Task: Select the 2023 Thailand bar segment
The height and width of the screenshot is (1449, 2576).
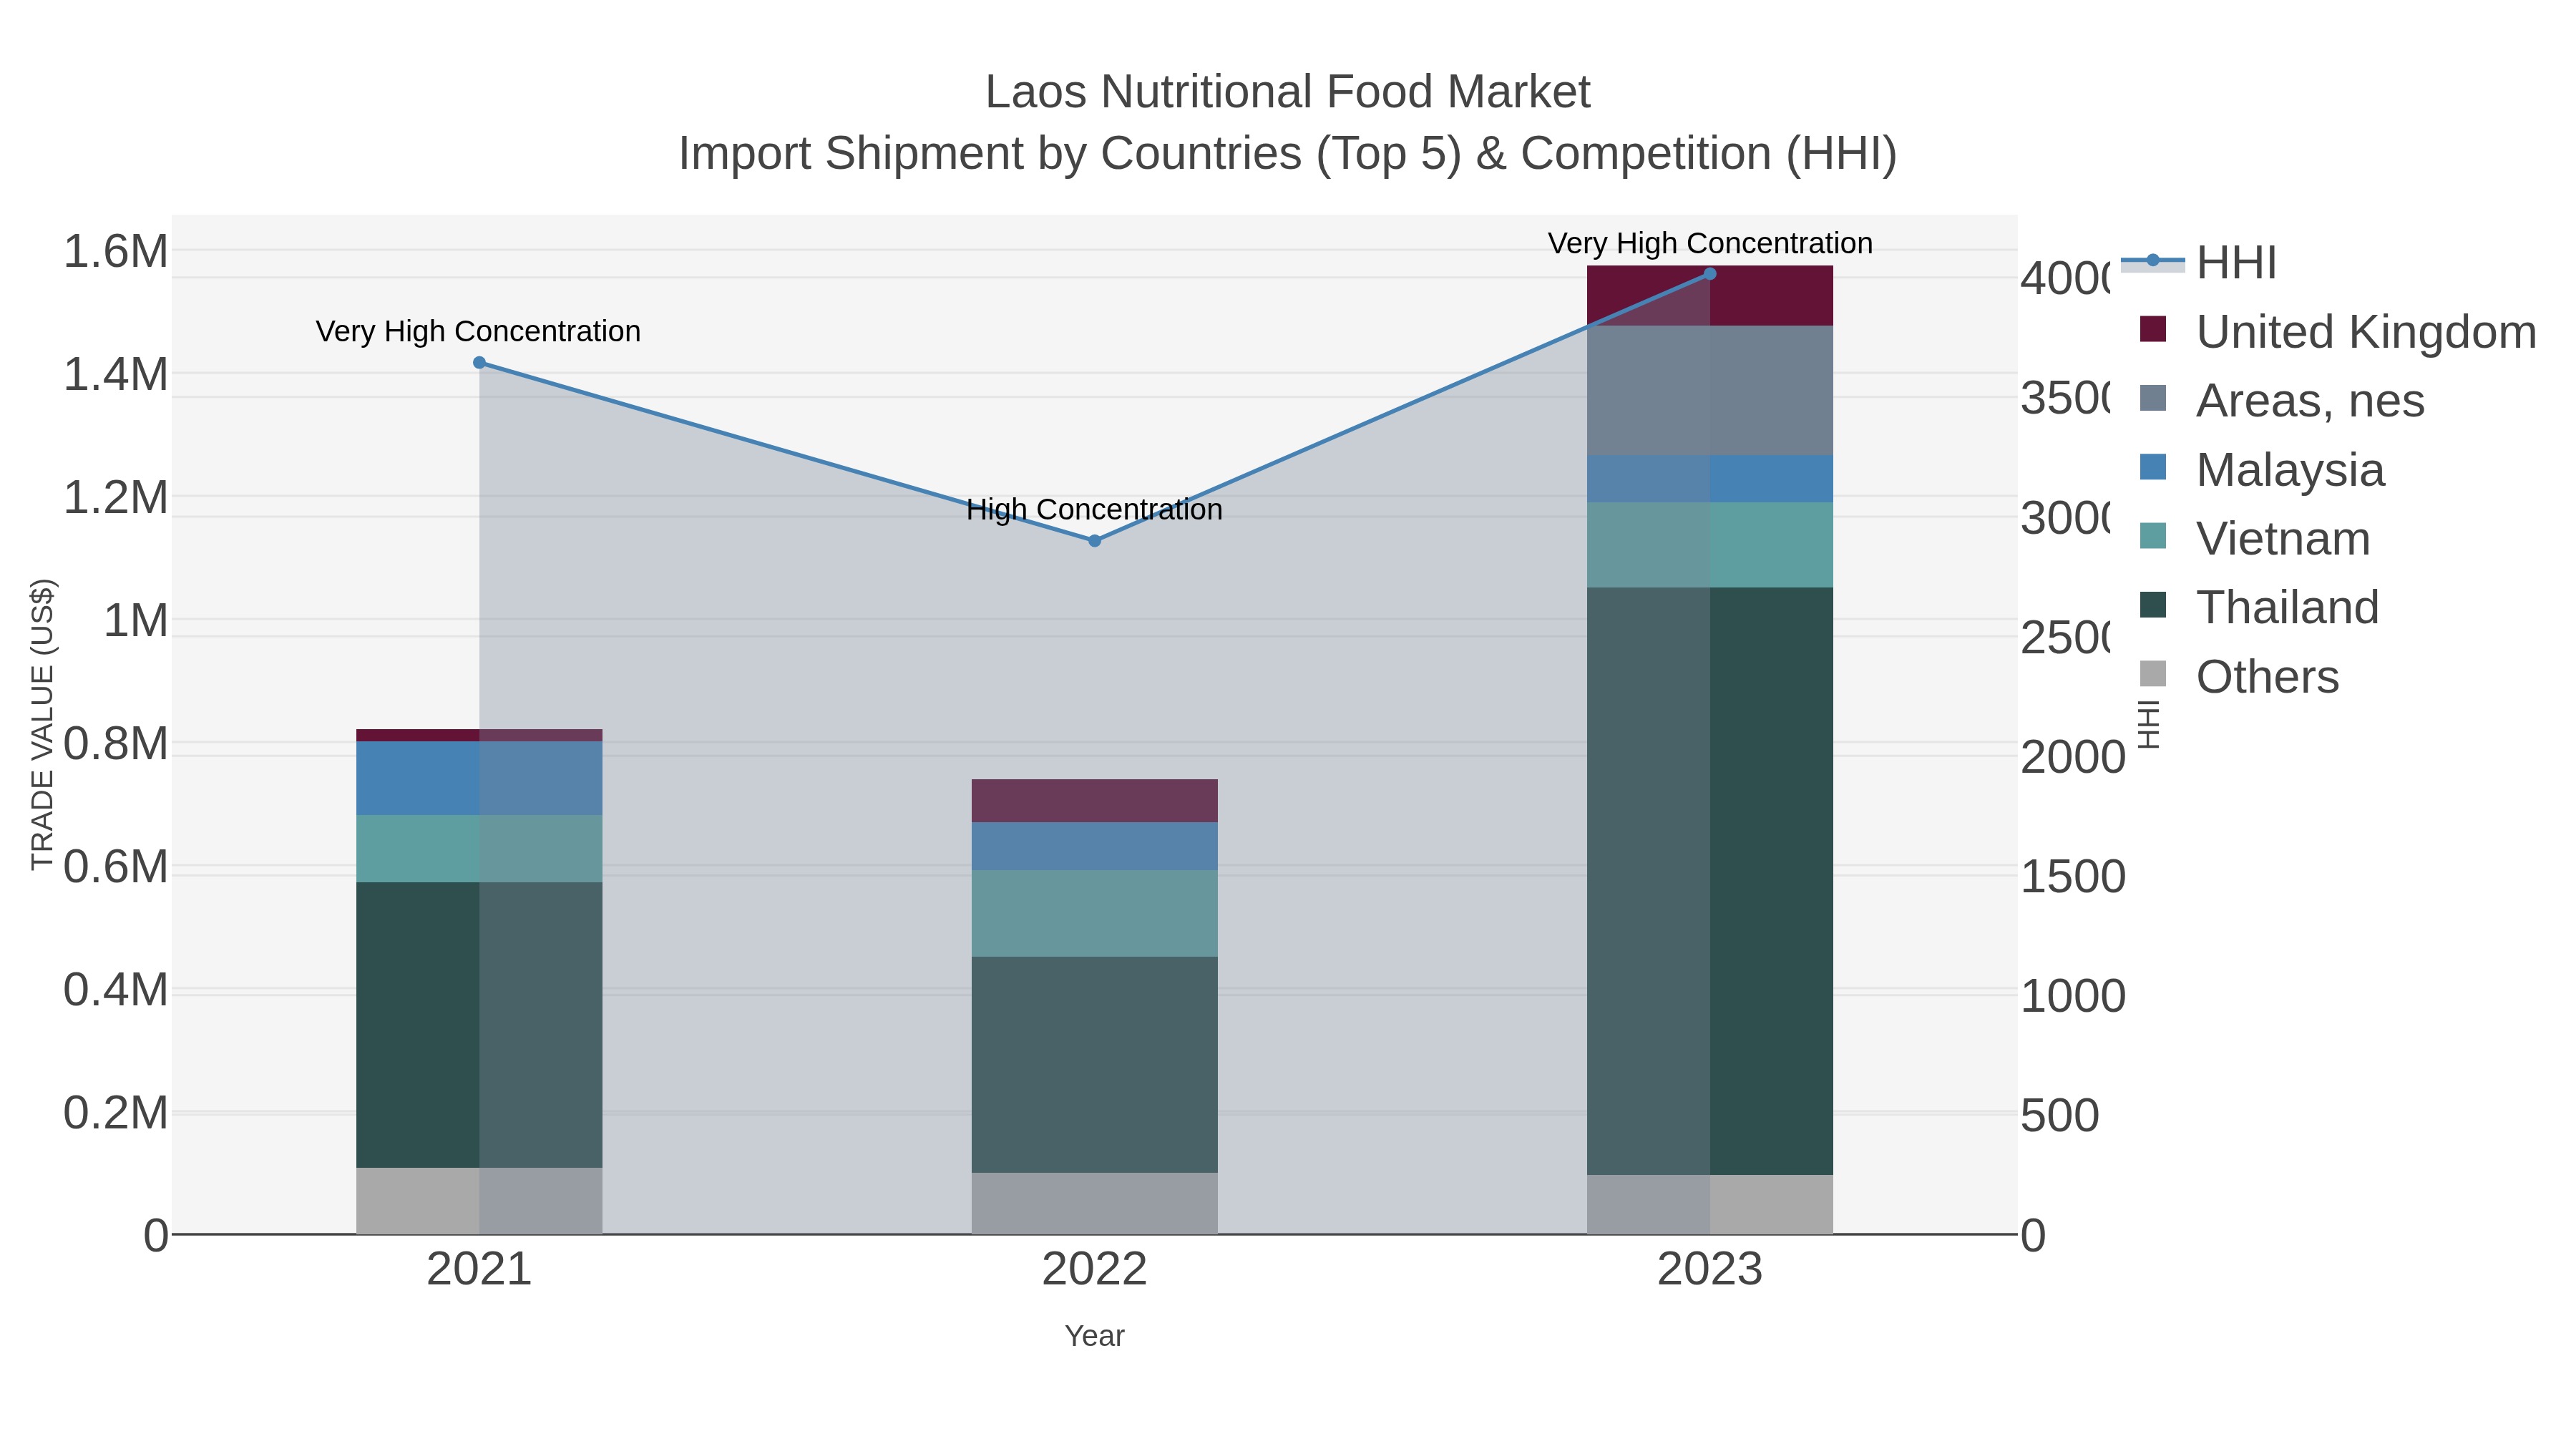Action: pyautogui.click(x=1710, y=881)
